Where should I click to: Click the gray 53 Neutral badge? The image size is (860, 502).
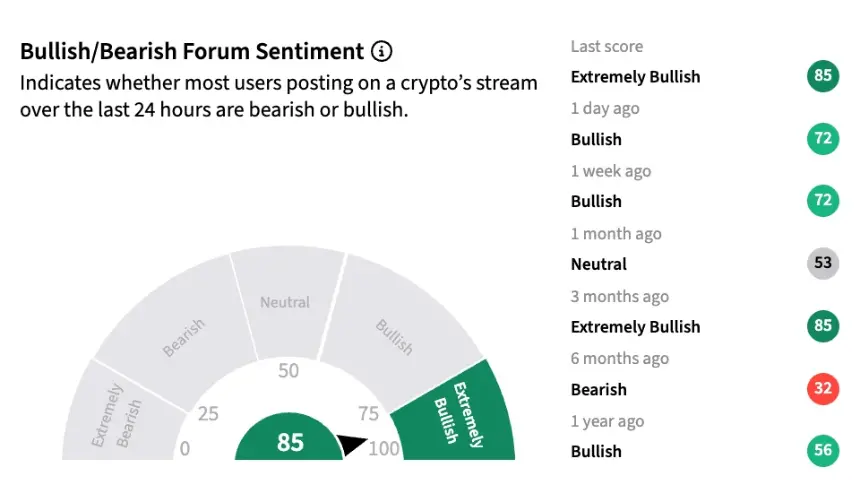click(x=823, y=263)
